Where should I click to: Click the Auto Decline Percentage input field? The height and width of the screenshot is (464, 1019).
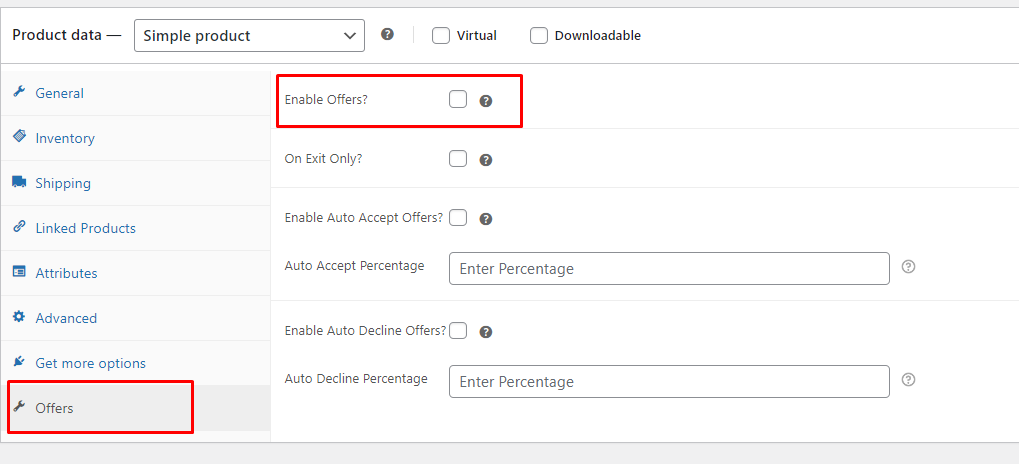tap(669, 381)
